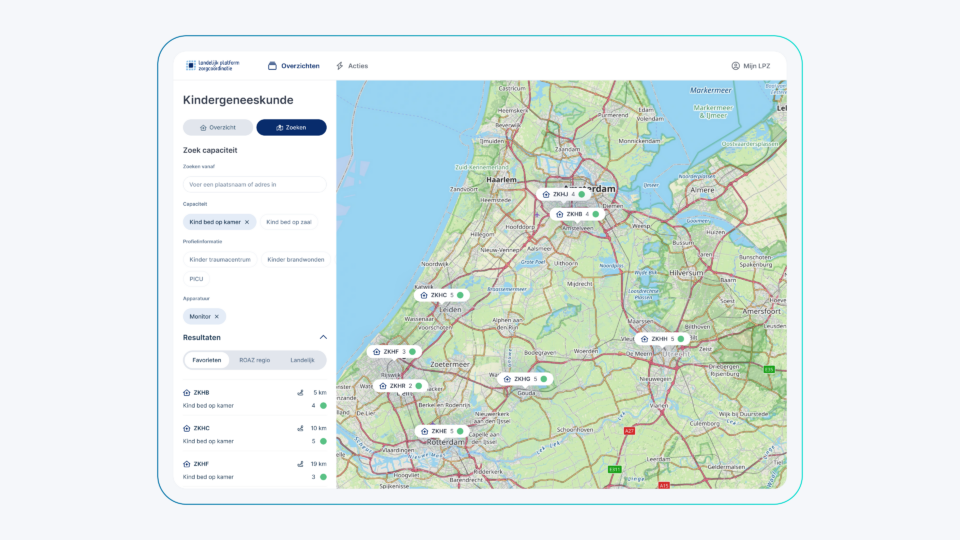This screenshot has width=960, height=540.
Task: Switch to the ROAZ regio tab
Action: tap(254, 360)
